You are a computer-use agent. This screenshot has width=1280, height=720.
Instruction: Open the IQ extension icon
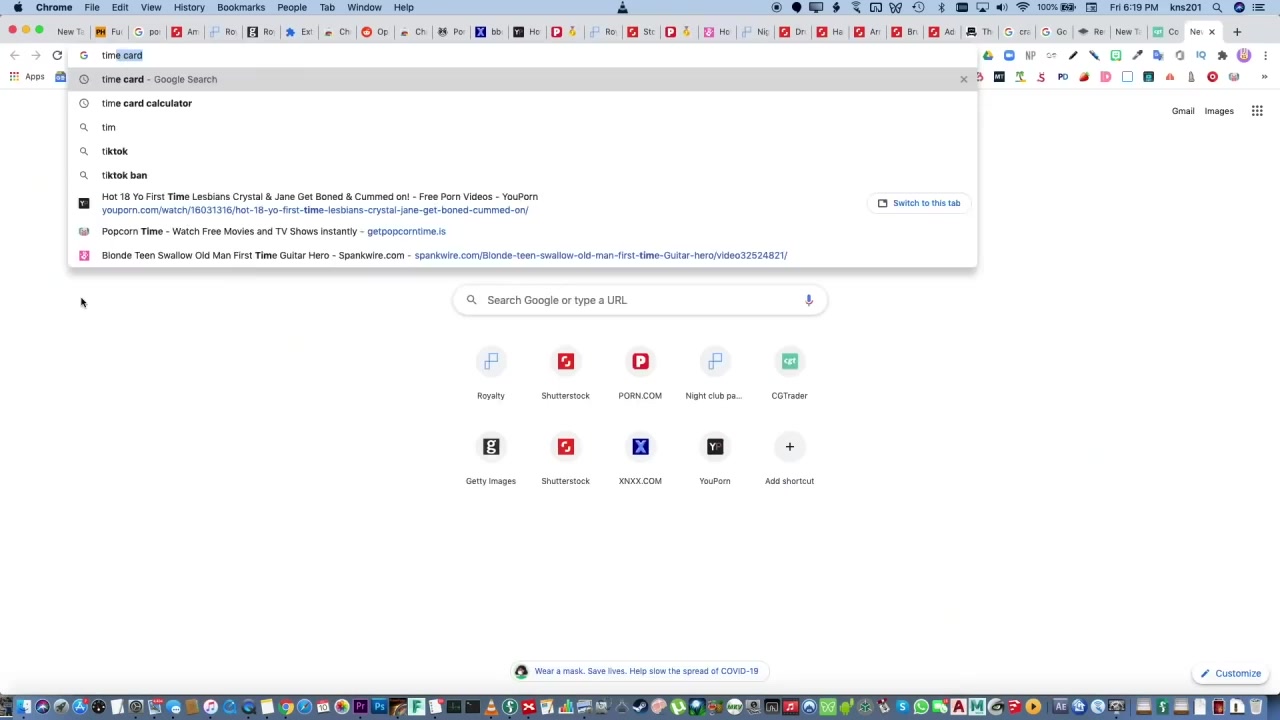click(x=1201, y=55)
